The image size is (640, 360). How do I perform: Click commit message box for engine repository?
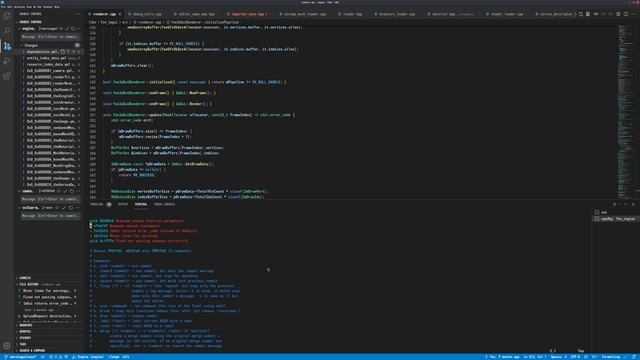pyautogui.click(x=50, y=37)
